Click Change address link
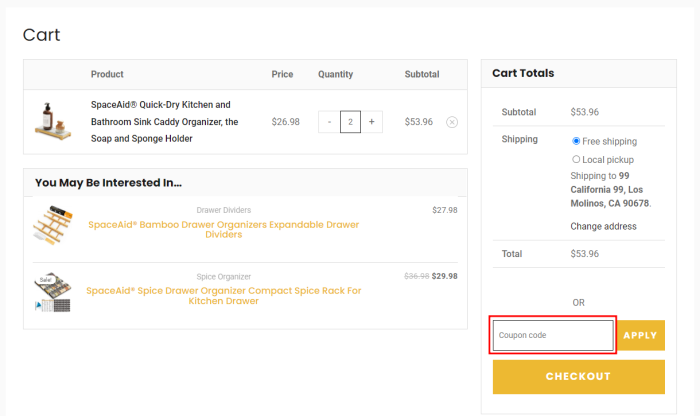 coord(603,226)
